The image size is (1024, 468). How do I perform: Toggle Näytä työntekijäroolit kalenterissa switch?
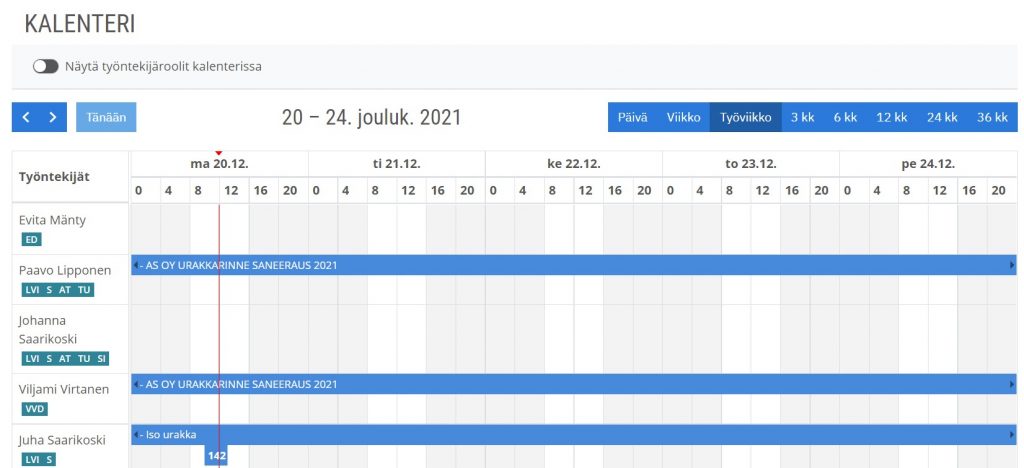pos(46,67)
